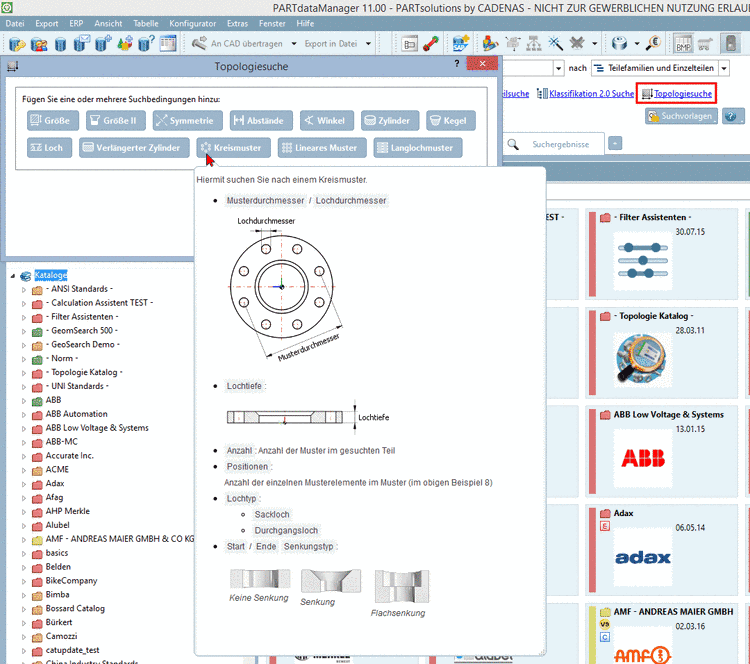Screen dimensions: 750x664
Task: Click the red measuring tool toolbar icon
Action: 431,44
